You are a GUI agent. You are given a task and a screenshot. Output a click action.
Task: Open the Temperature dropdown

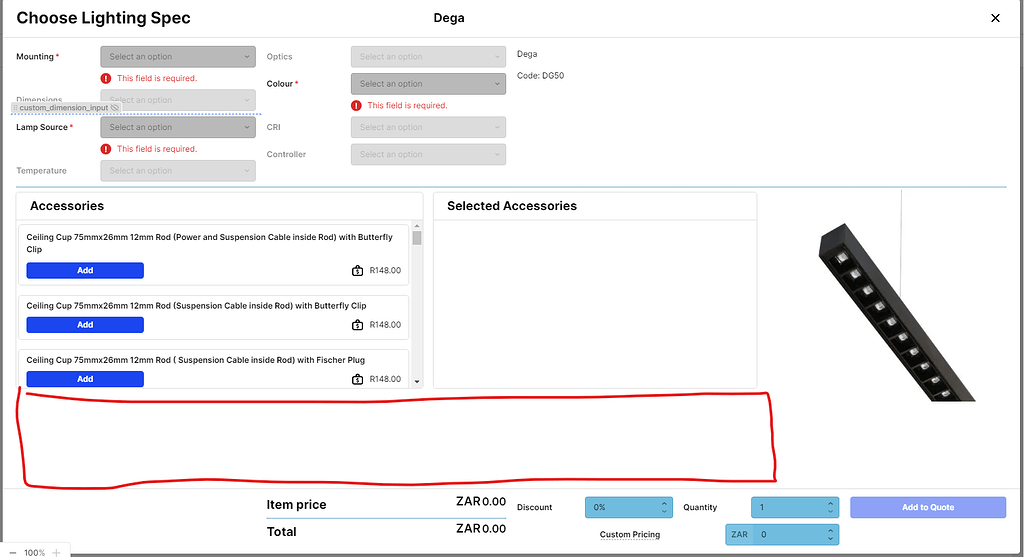coord(178,170)
